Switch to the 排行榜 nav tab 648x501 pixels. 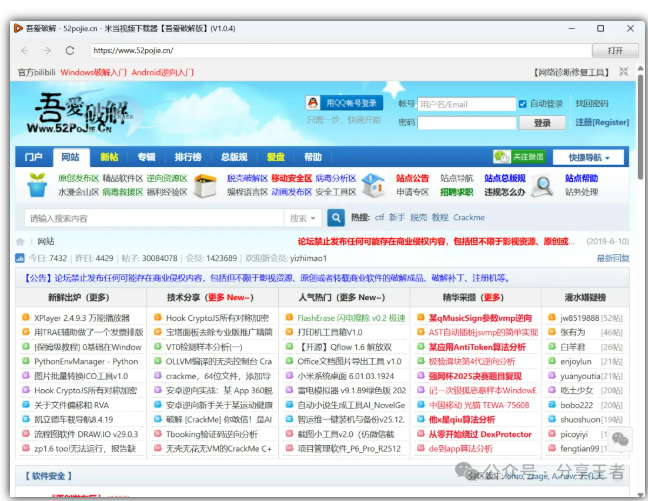click(x=188, y=157)
